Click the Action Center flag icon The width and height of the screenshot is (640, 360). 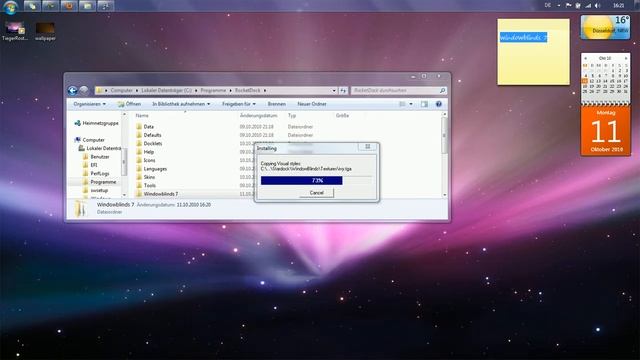569,5
